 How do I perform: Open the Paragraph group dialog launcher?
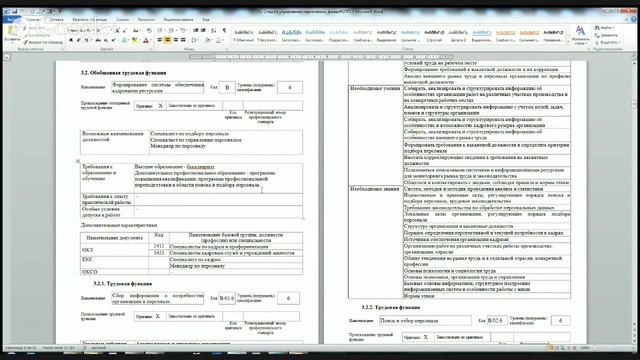(227, 49)
